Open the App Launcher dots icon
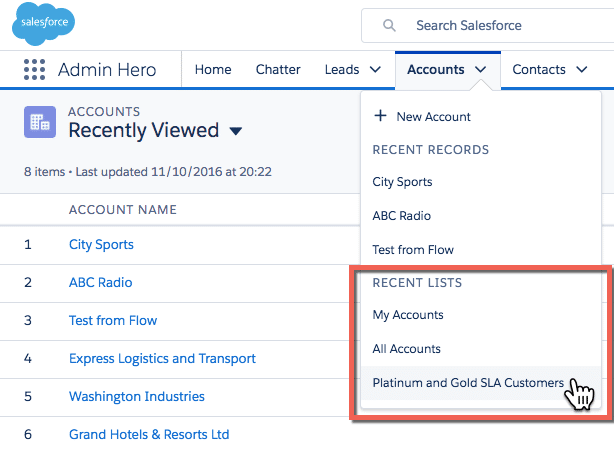 click(x=34, y=69)
